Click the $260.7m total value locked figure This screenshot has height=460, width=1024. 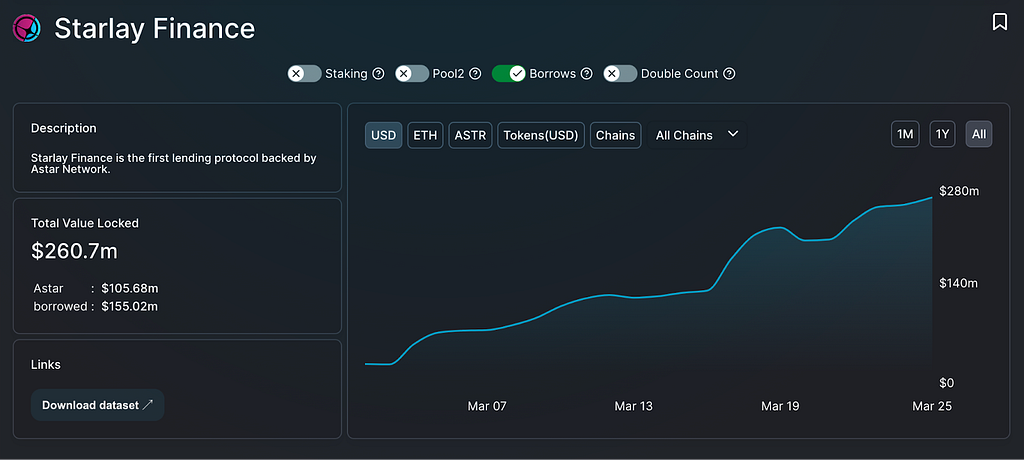tap(74, 251)
